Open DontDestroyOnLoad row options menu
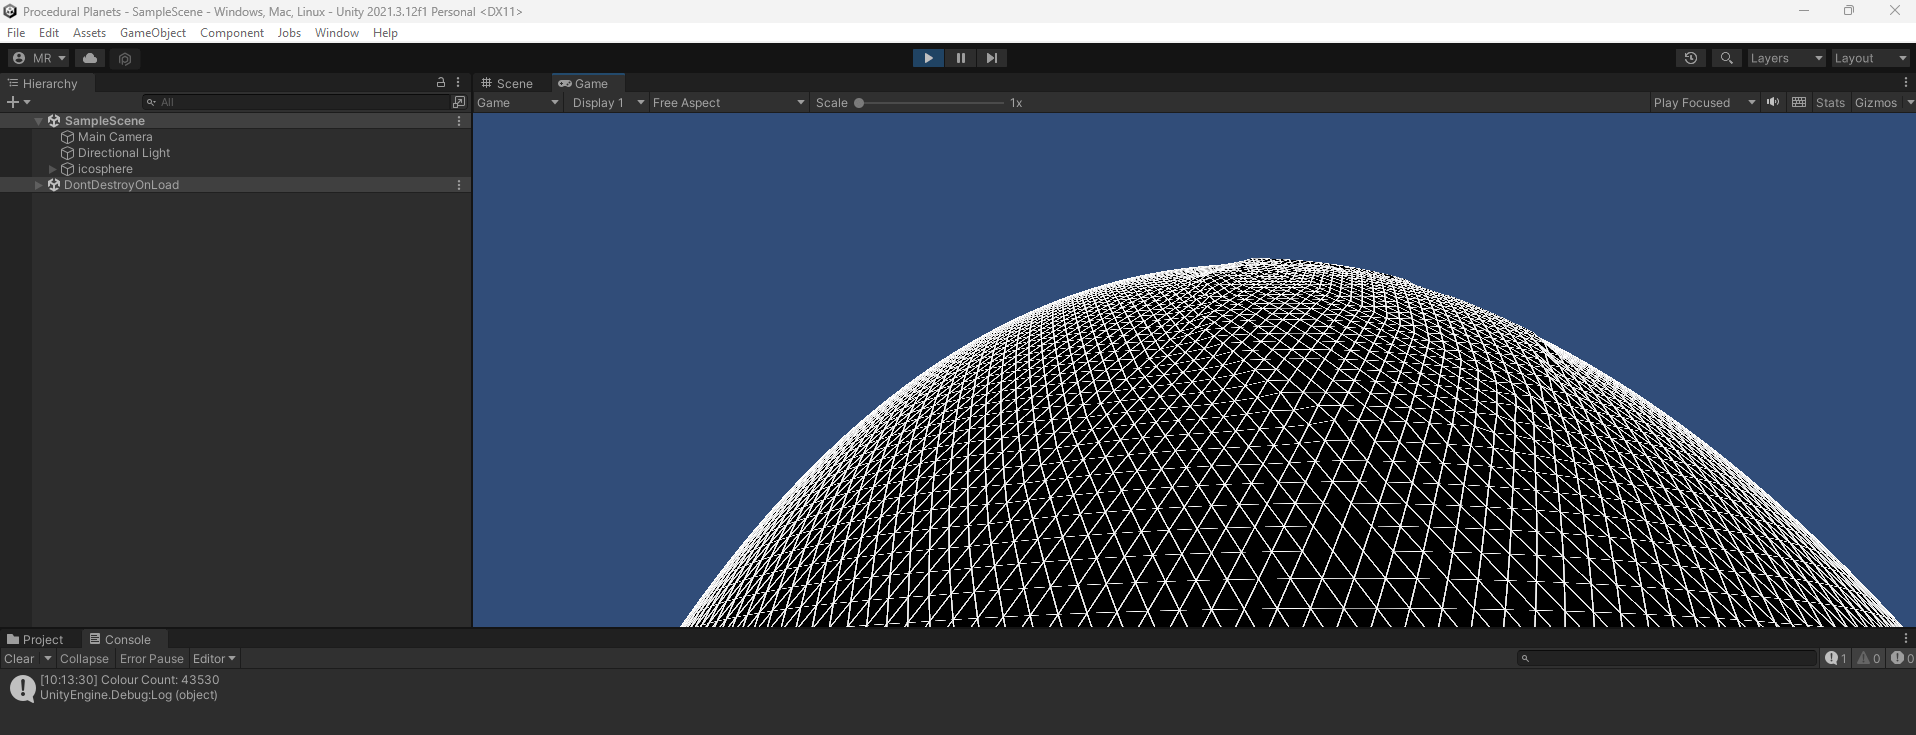1916x735 pixels. click(x=459, y=185)
